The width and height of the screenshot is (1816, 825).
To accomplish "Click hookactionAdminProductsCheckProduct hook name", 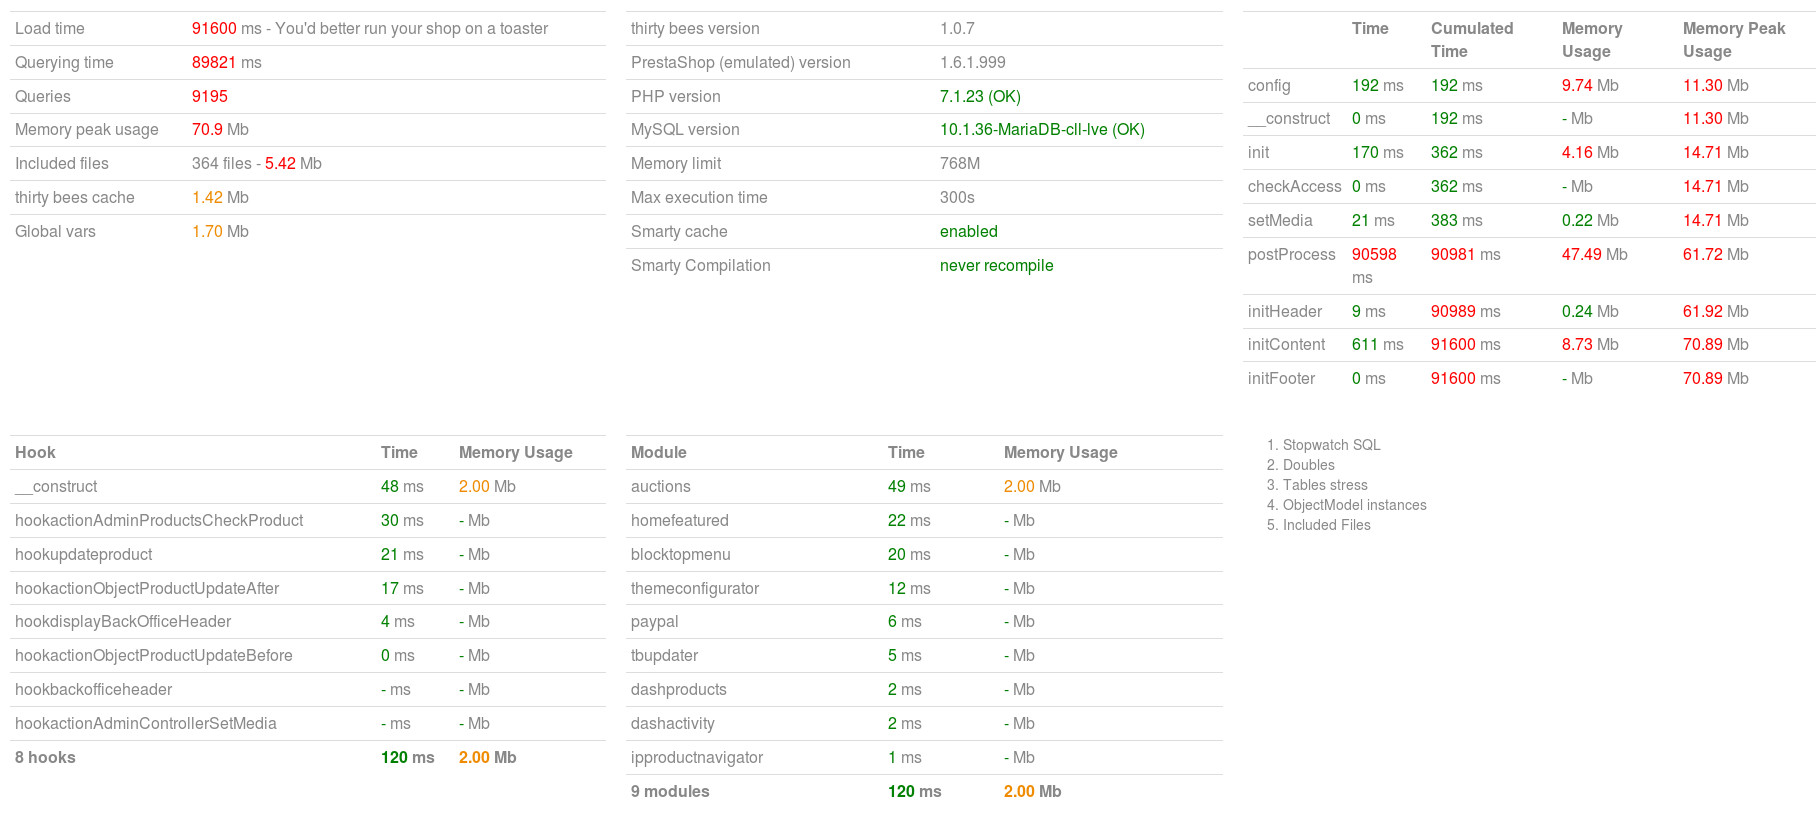I will point(159,521).
